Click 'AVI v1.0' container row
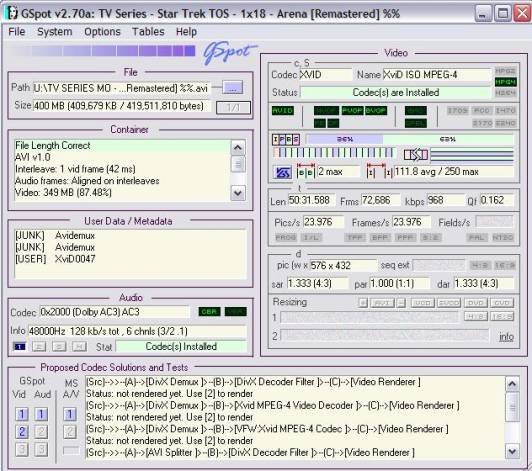The image size is (532, 471). [122, 157]
